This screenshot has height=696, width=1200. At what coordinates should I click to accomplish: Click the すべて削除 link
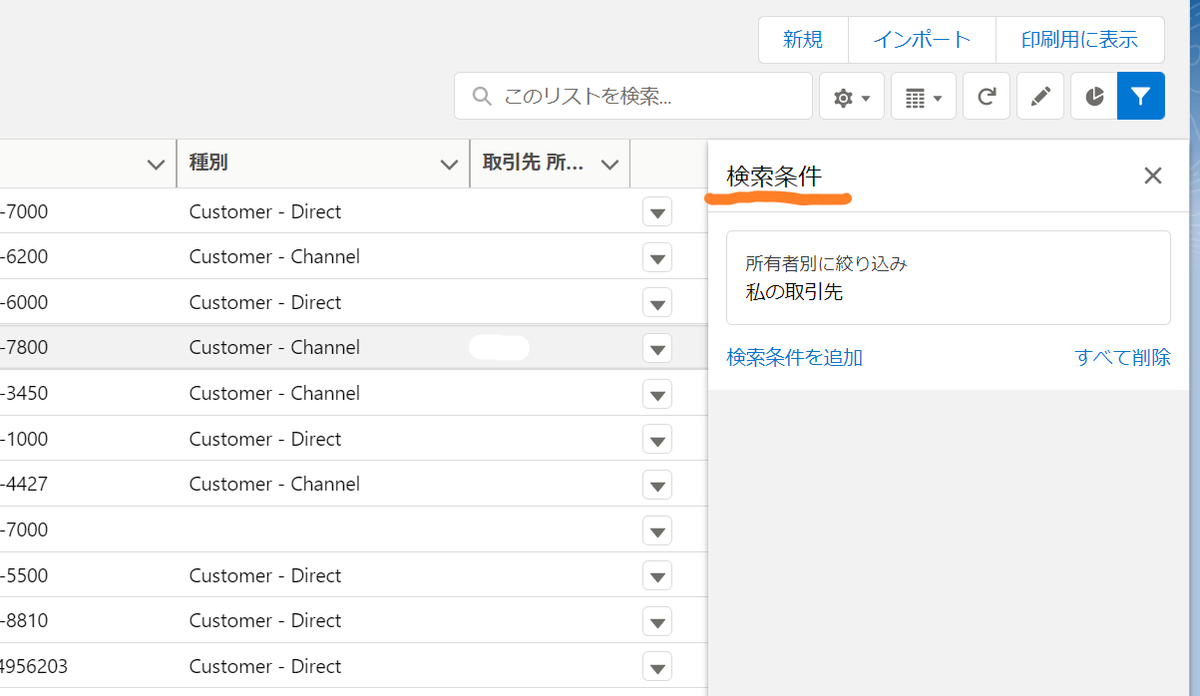tap(1122, 357)
